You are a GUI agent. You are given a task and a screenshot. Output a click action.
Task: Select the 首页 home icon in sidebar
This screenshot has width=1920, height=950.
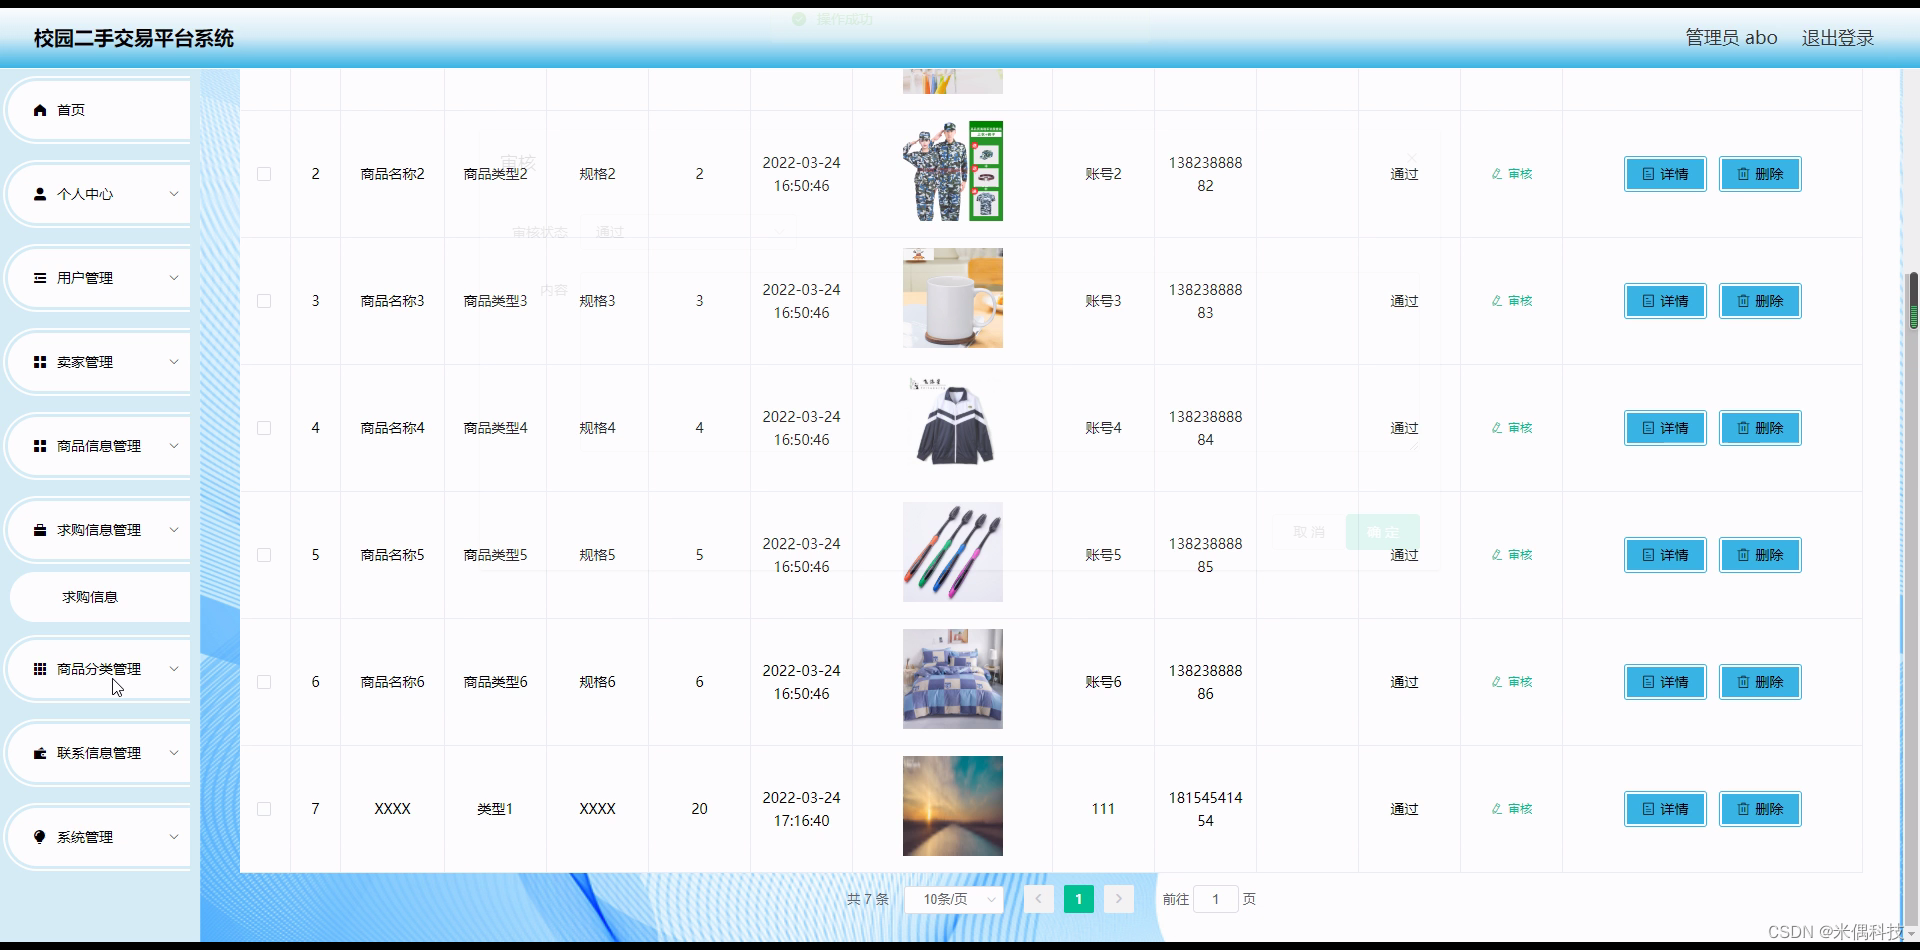point(40,110)
